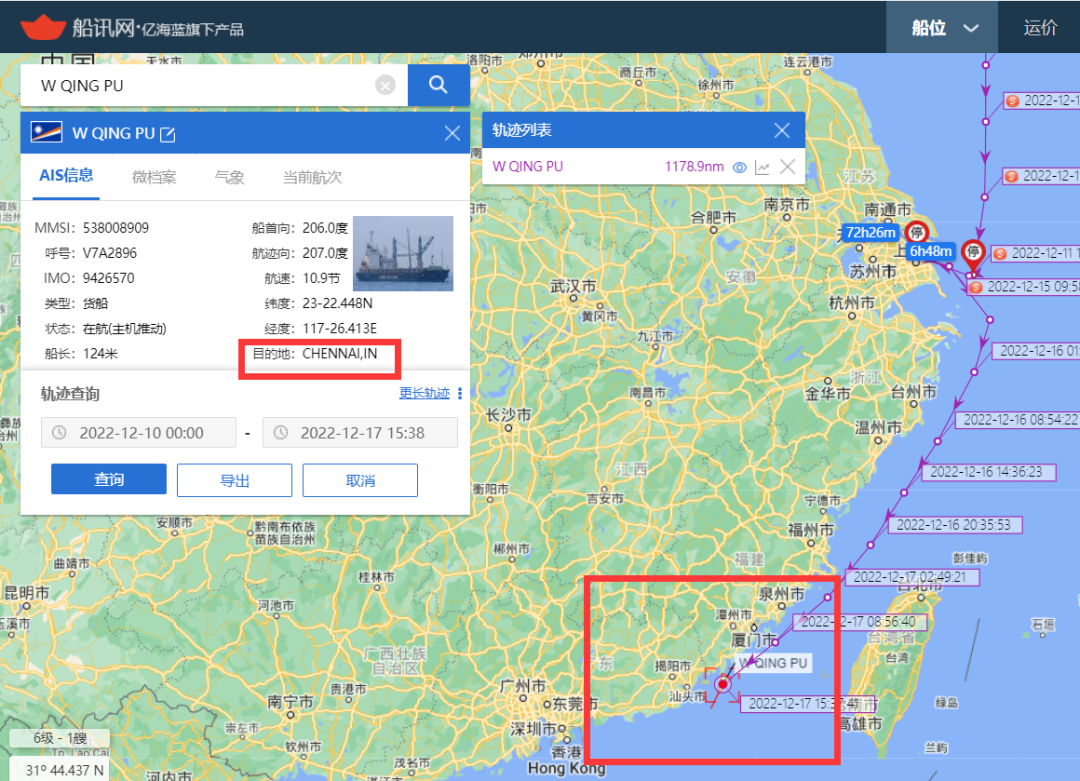Screen dimensions: 1080x781
Task: Switch to the 微档案 tab
Action: (x=154, y=177)
